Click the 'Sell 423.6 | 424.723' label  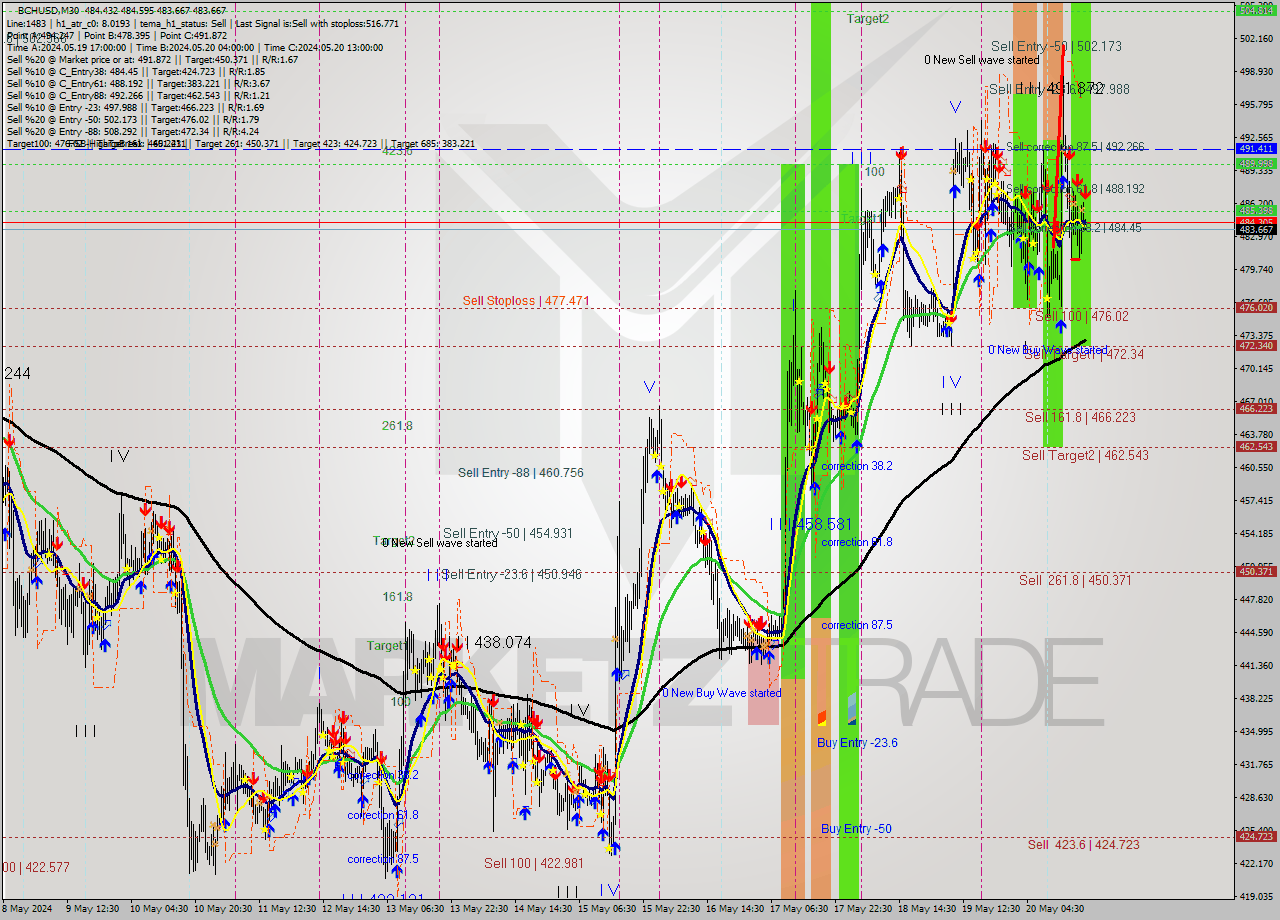click(1084, 844)
